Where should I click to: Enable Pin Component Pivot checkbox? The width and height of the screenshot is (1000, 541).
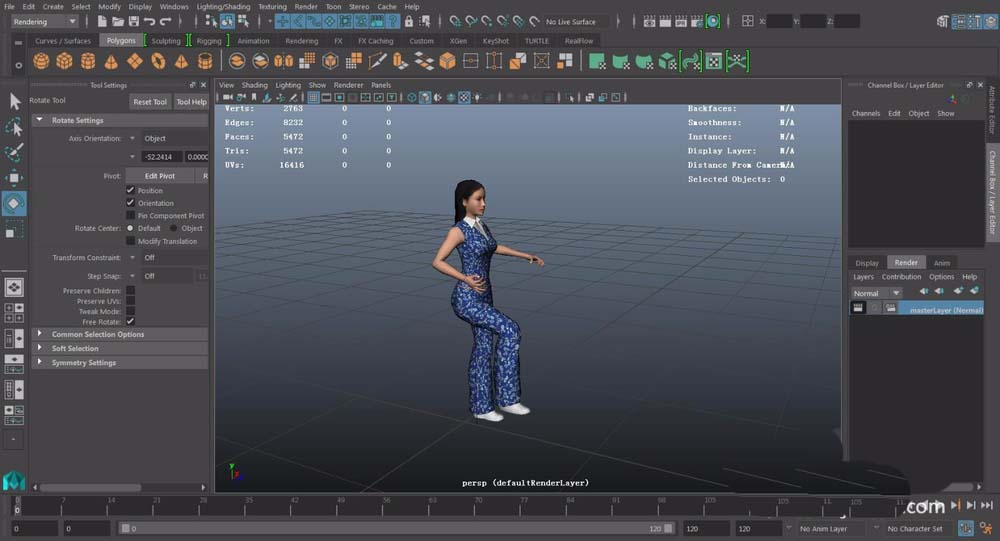pyautogui.click(x=130, y=215)
